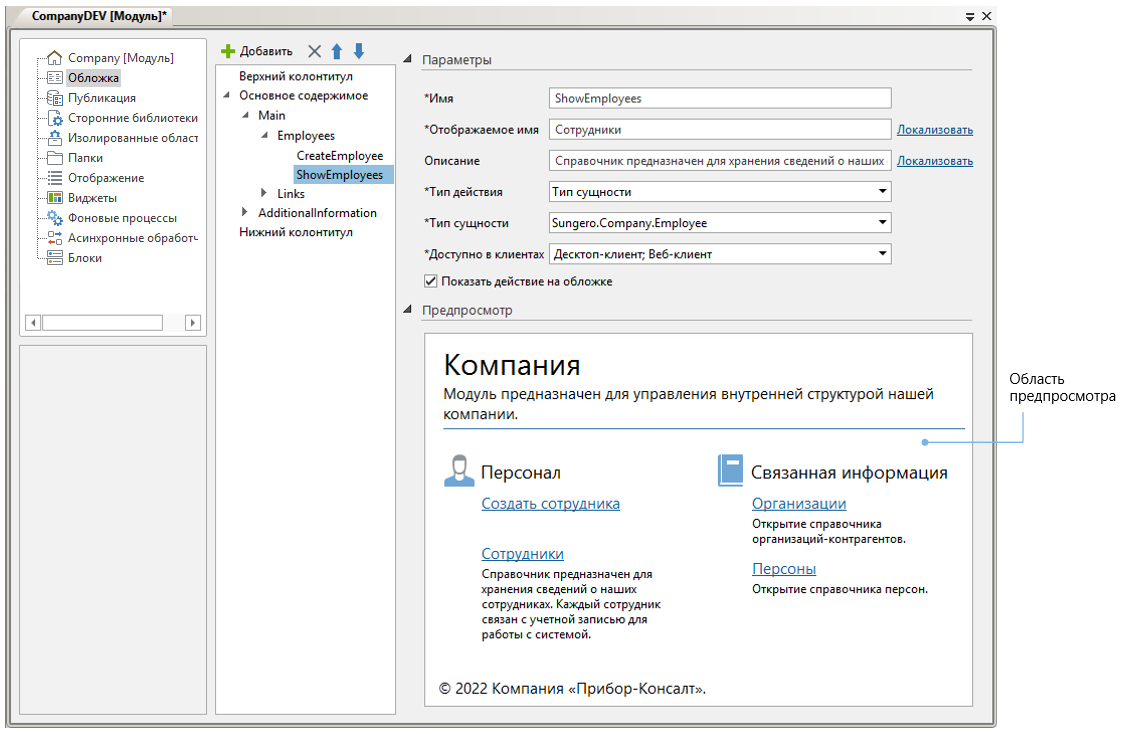Click the move up arrow icon
The width and height of the screenshot is (1122, 734).
[x=337, y=52]
